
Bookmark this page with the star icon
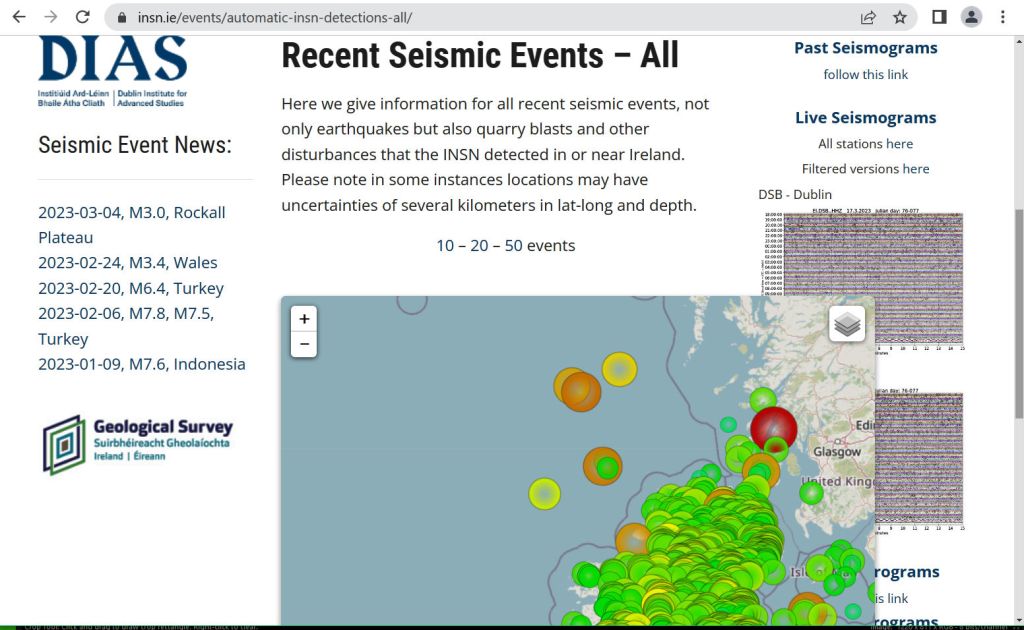pyautogui.click(x=899, y=17)
